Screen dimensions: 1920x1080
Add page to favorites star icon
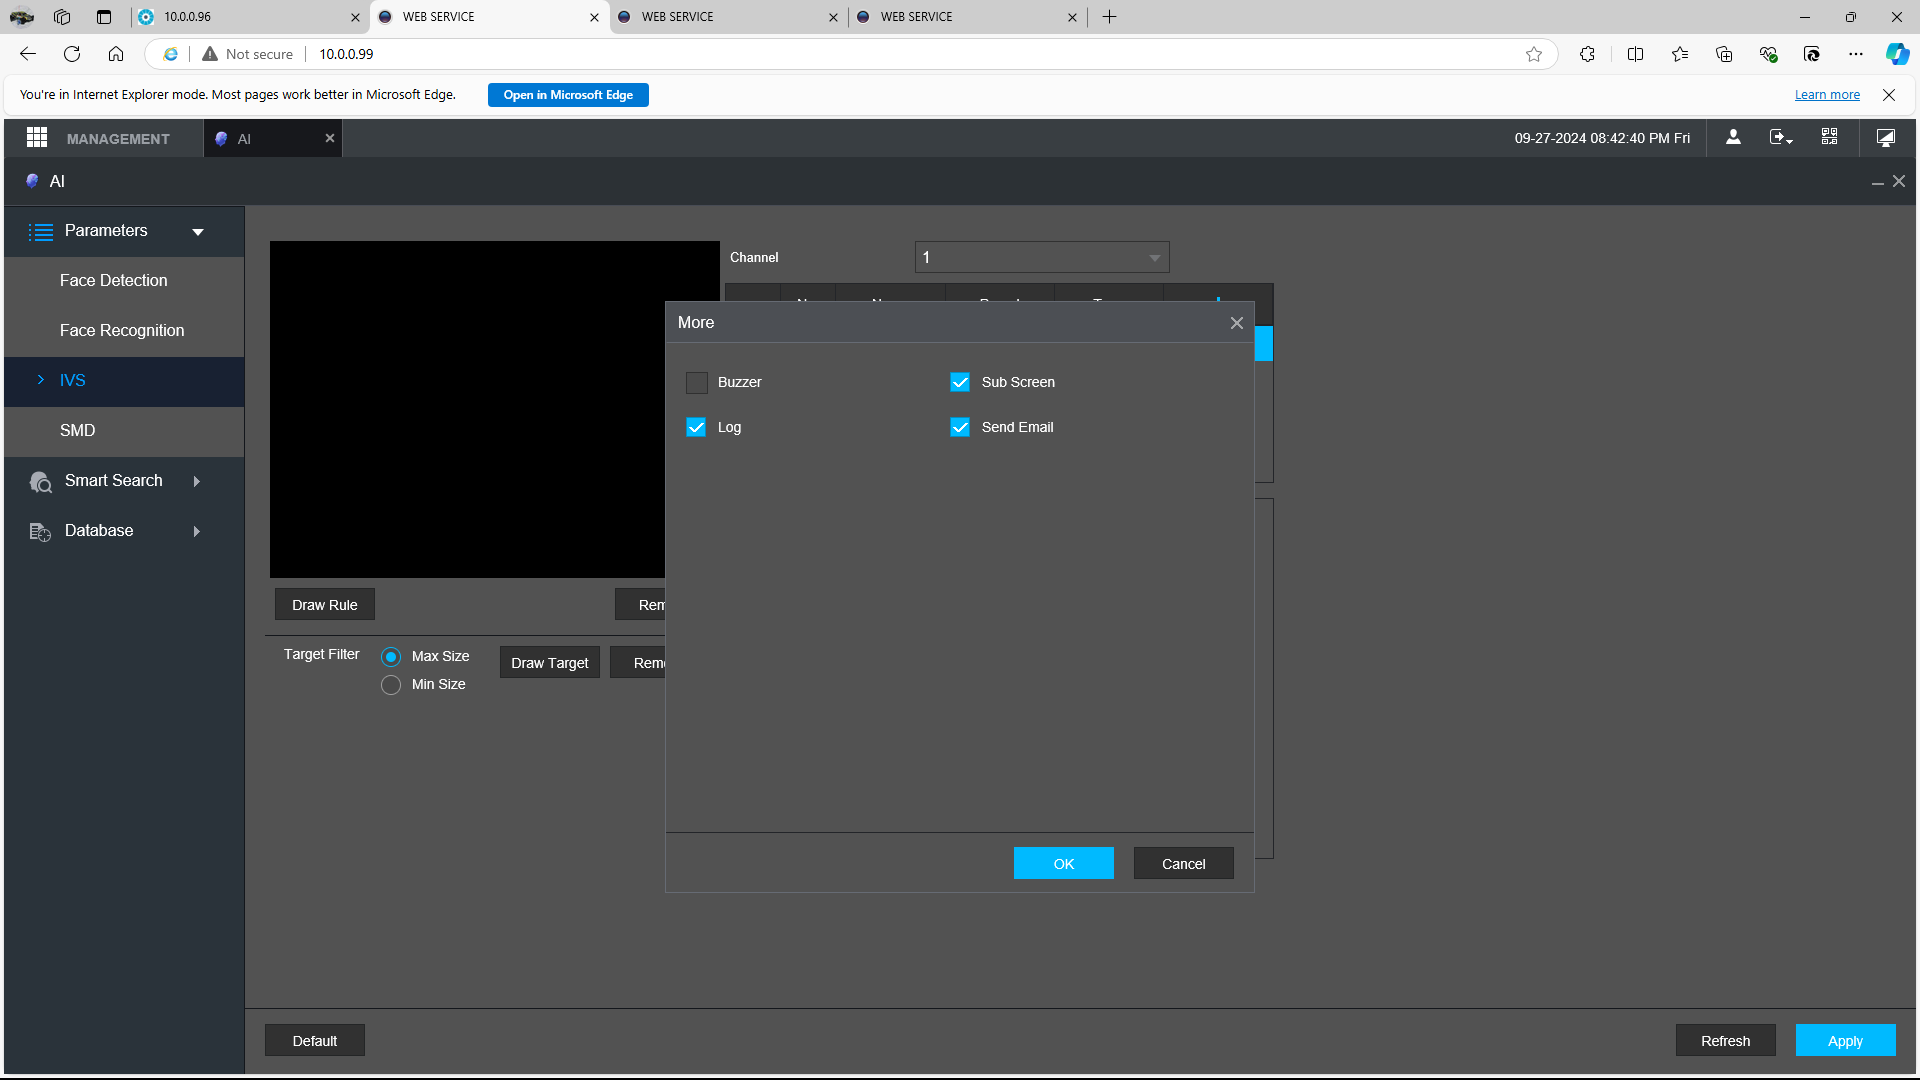click(1534, 54)
